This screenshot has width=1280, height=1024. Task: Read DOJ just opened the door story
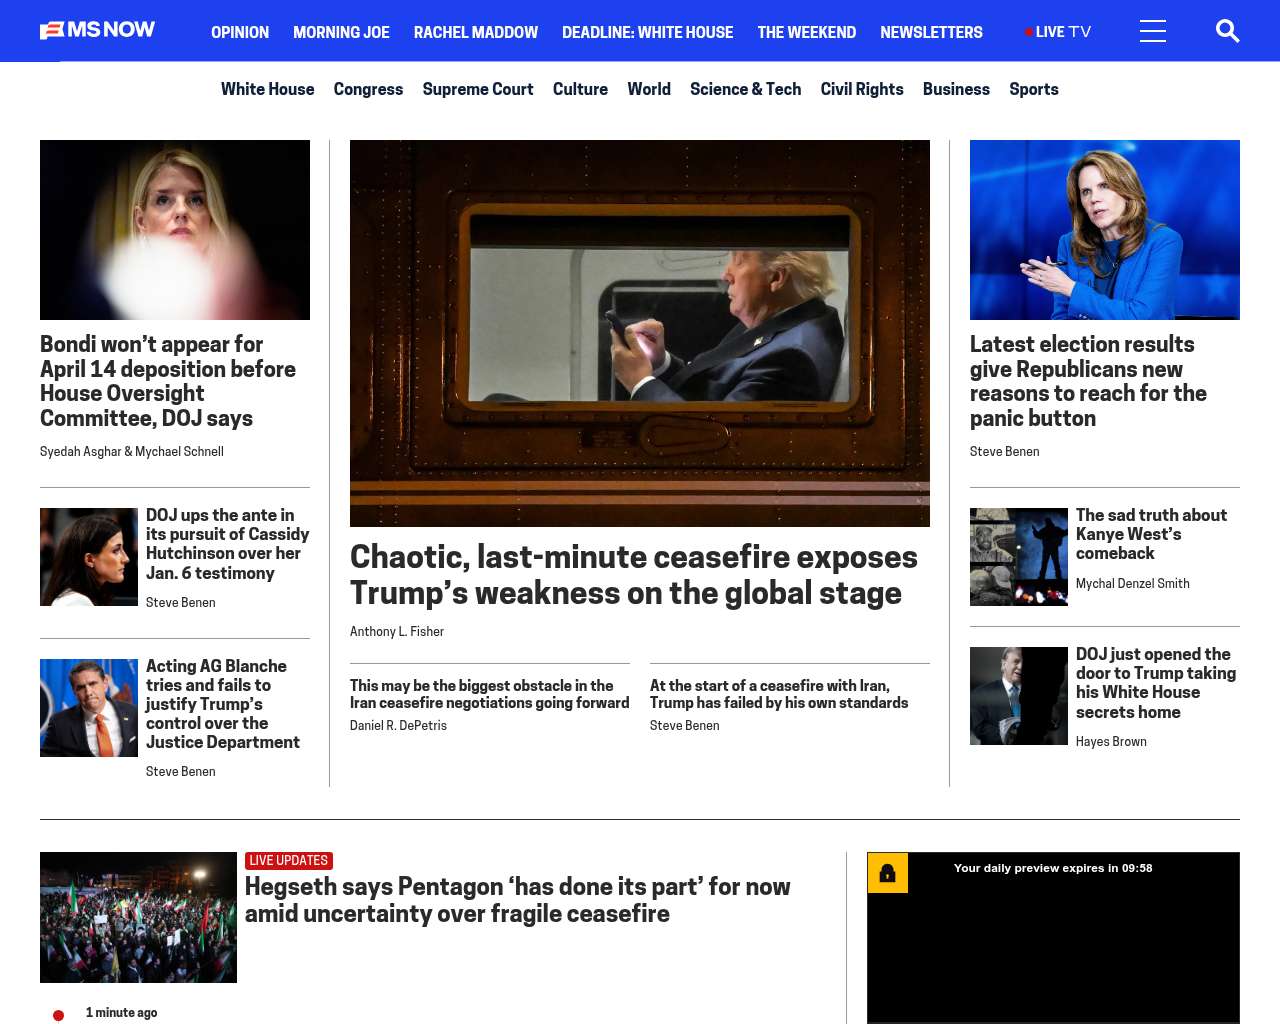point(1156,683)
